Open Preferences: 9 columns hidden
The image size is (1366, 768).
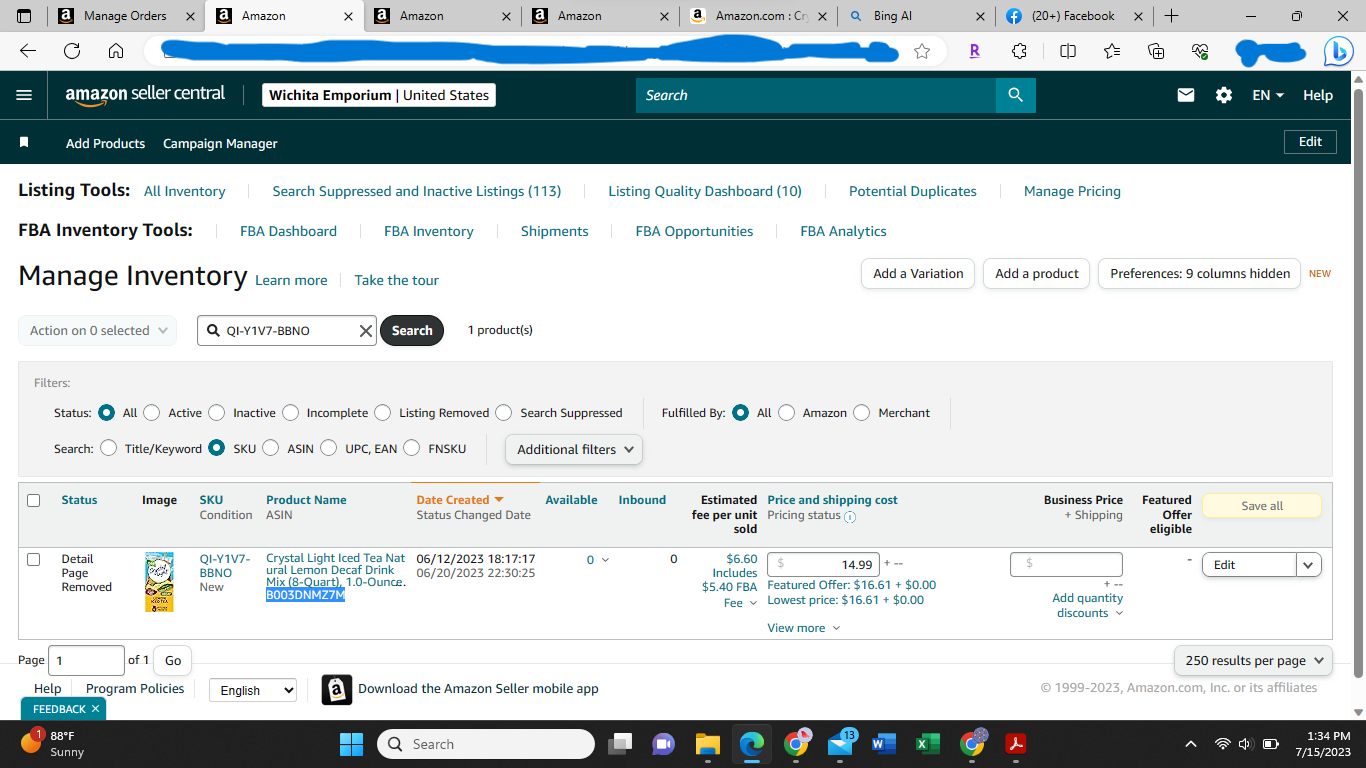tap(1200, 274)
